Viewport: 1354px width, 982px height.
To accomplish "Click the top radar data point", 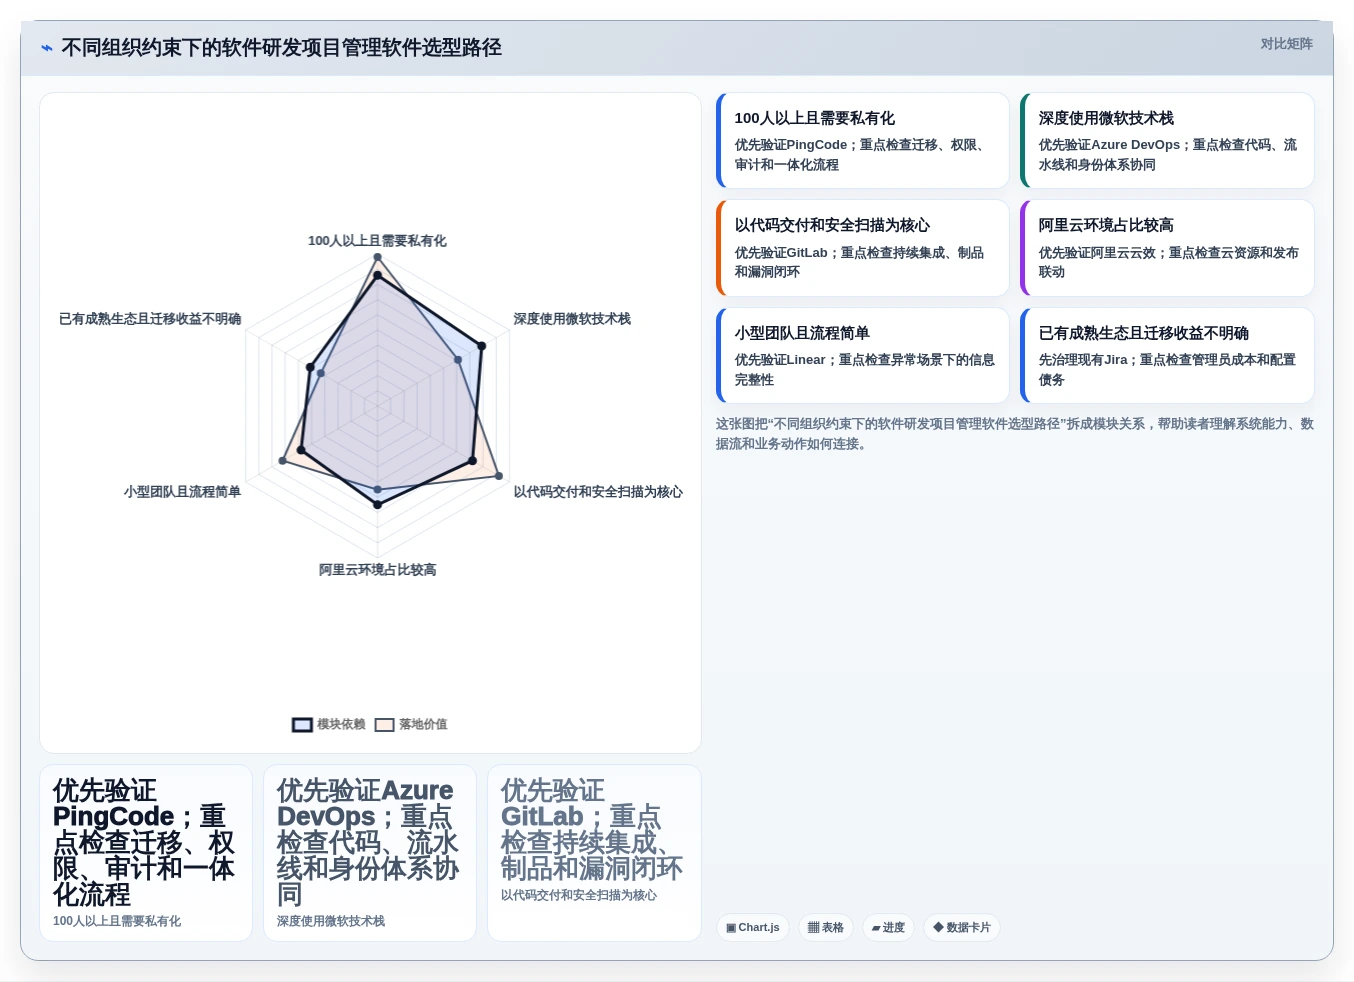I will point(377,258).
